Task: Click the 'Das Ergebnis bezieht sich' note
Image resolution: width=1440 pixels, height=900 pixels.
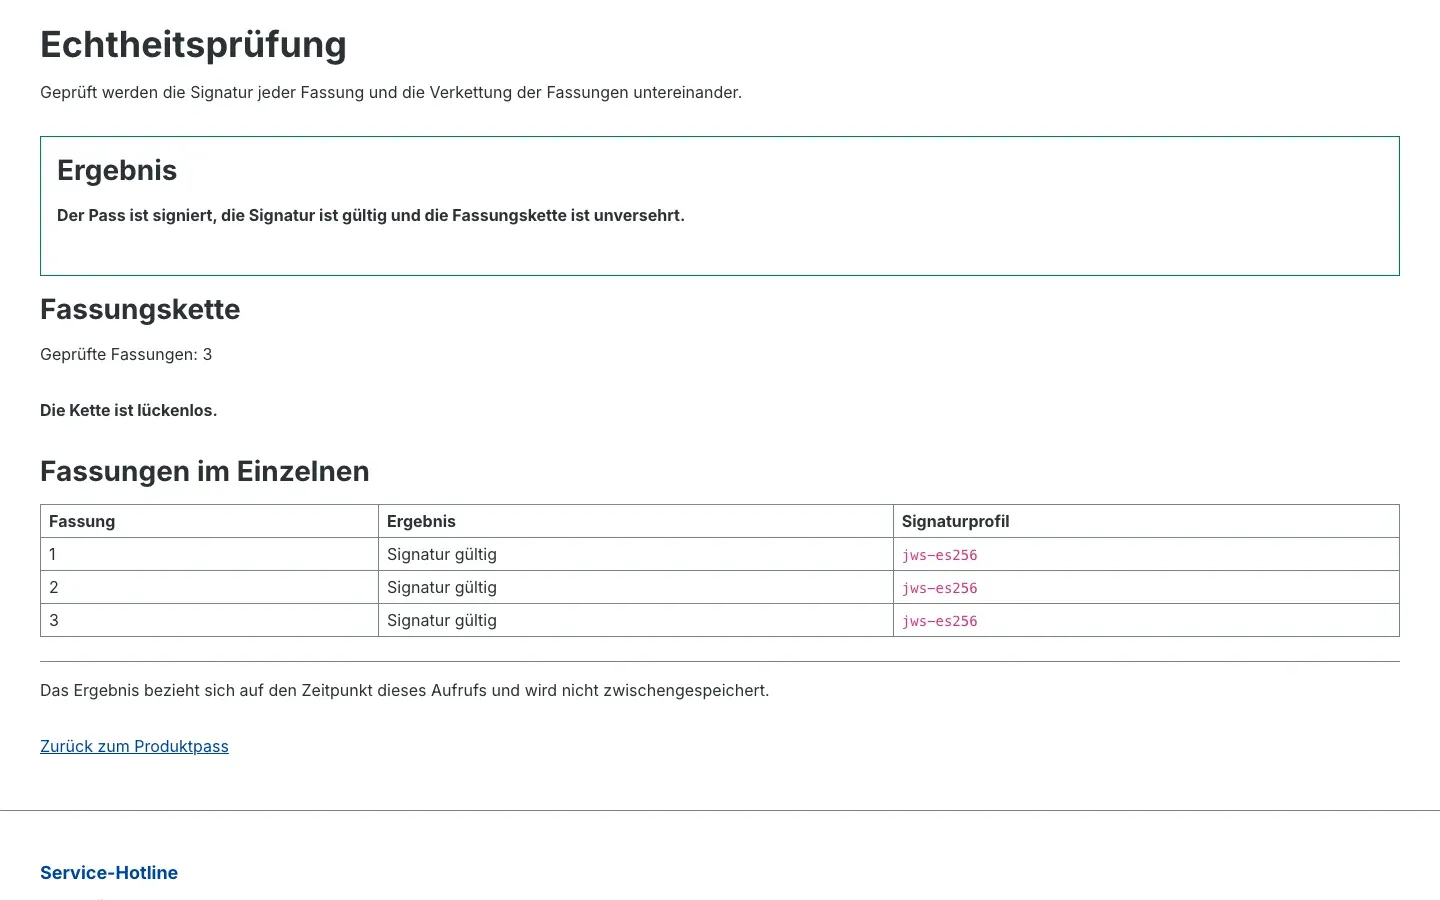Action: coord(405,690)
